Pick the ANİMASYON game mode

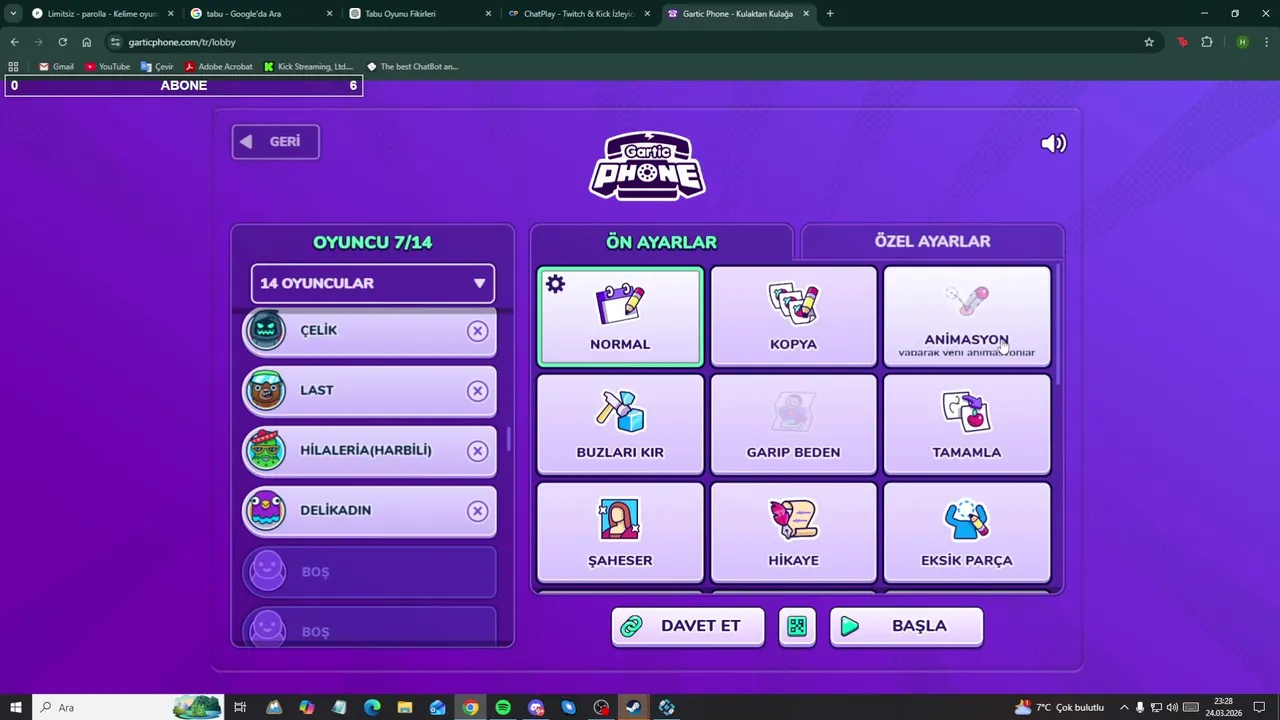[x=967, y=316]
